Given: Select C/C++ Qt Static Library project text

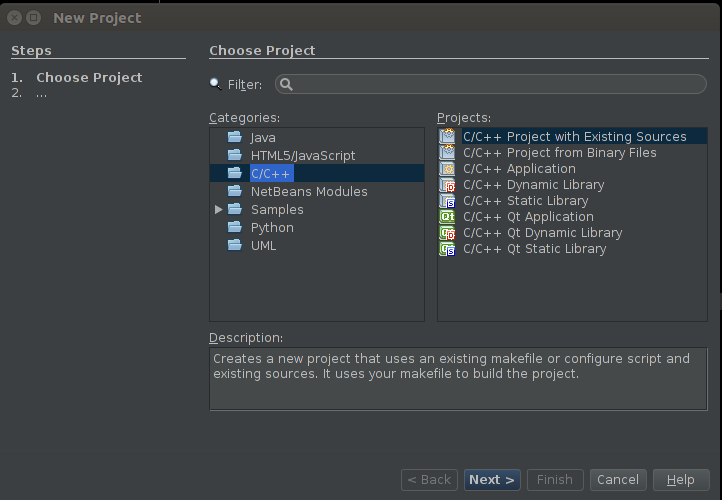Looking at the screenshot, I should point(535,249).
